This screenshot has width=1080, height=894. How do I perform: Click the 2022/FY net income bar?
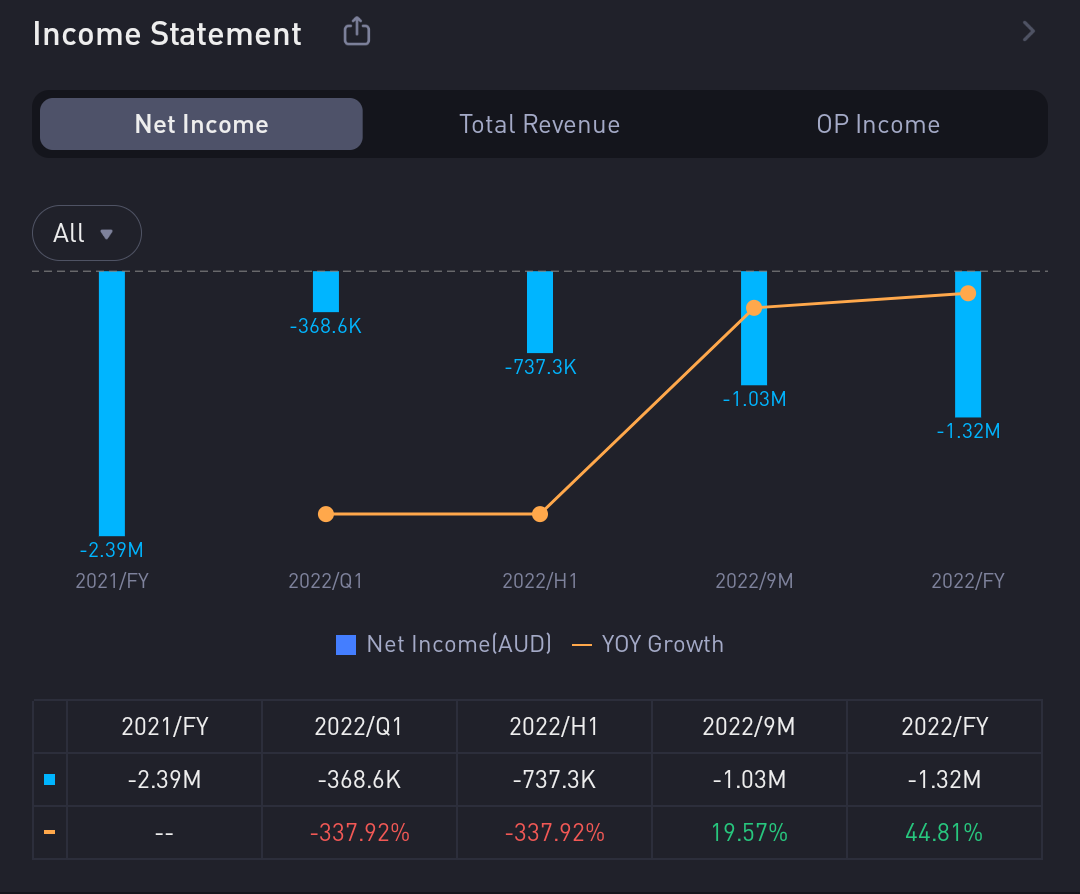pyautogui.click(x=968, y=344)
